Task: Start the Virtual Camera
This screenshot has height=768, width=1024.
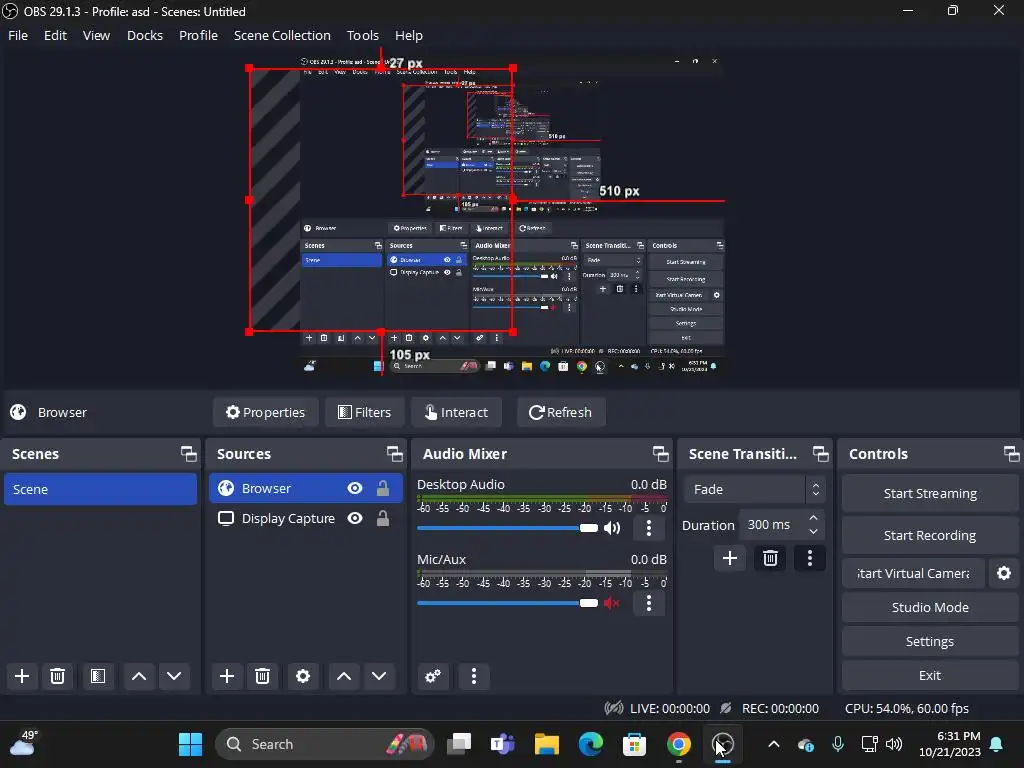Action: click(x=913, y=573)
